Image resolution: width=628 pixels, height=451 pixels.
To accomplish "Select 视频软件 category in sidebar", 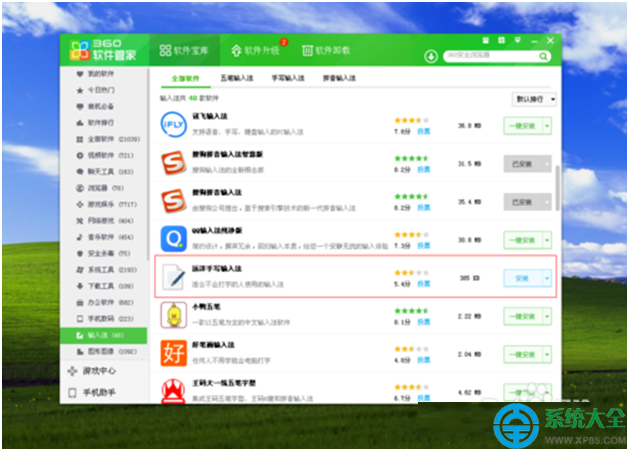I will 105,155.
